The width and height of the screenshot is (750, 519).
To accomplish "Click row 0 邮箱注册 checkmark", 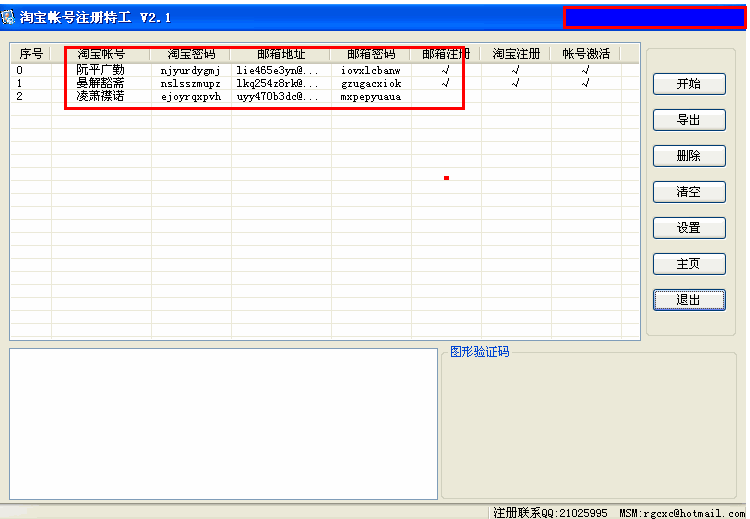I will 446,70.
